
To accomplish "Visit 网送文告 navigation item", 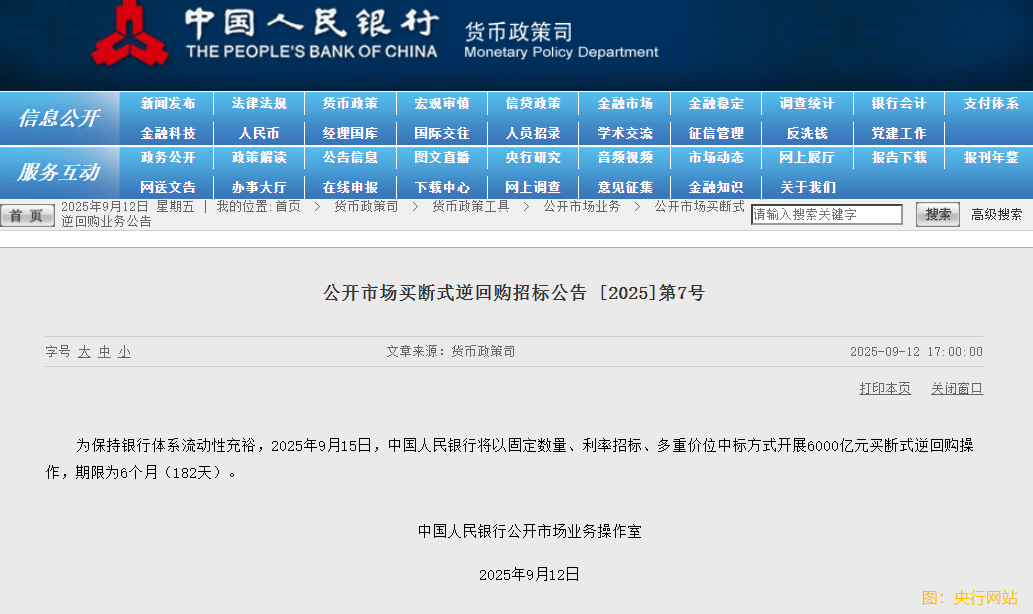I will [x=168, y=187].
